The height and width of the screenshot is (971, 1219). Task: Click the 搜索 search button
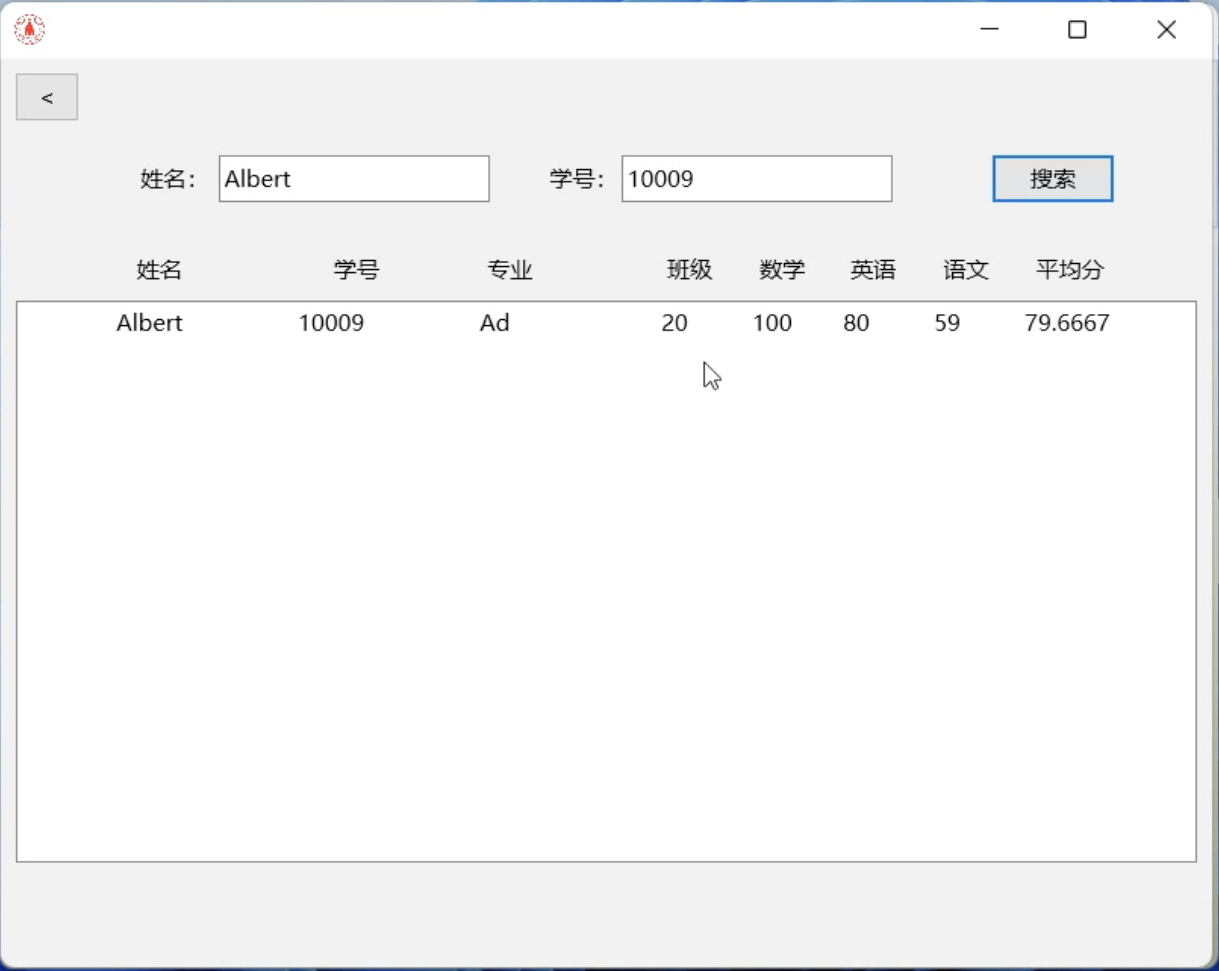1052,179
